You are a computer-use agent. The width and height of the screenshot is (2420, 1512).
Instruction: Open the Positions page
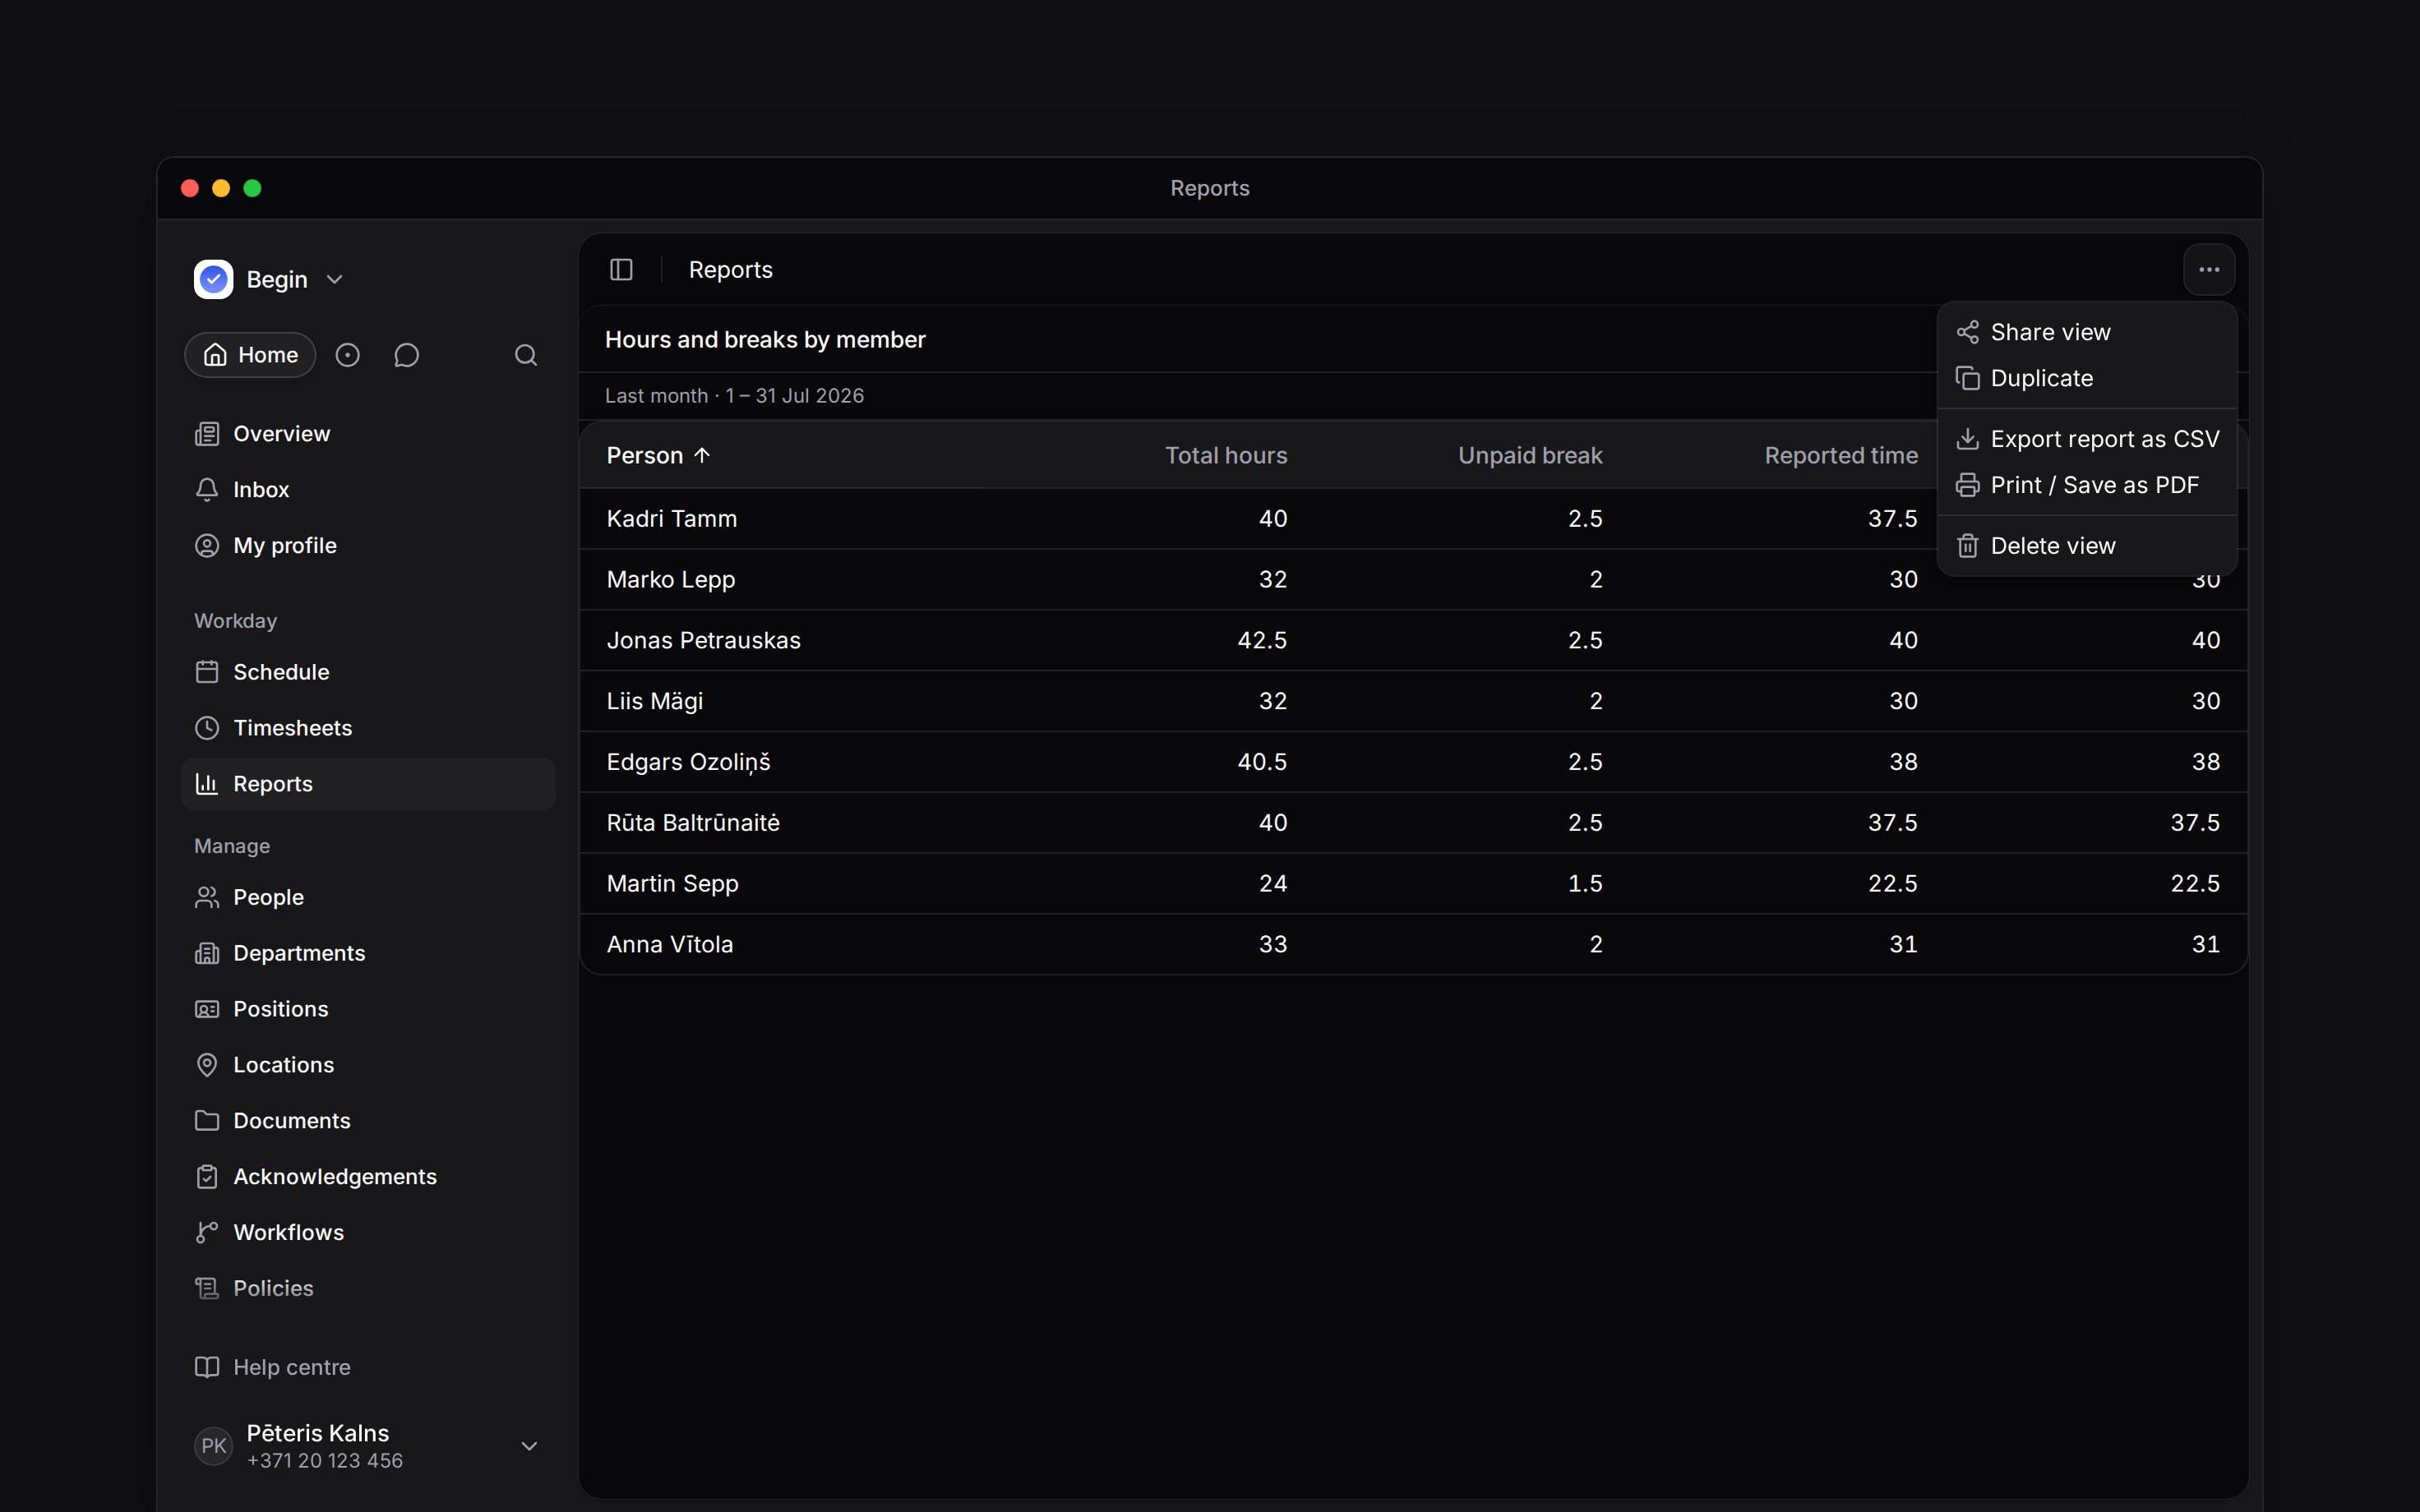(x=367, y=1009)
